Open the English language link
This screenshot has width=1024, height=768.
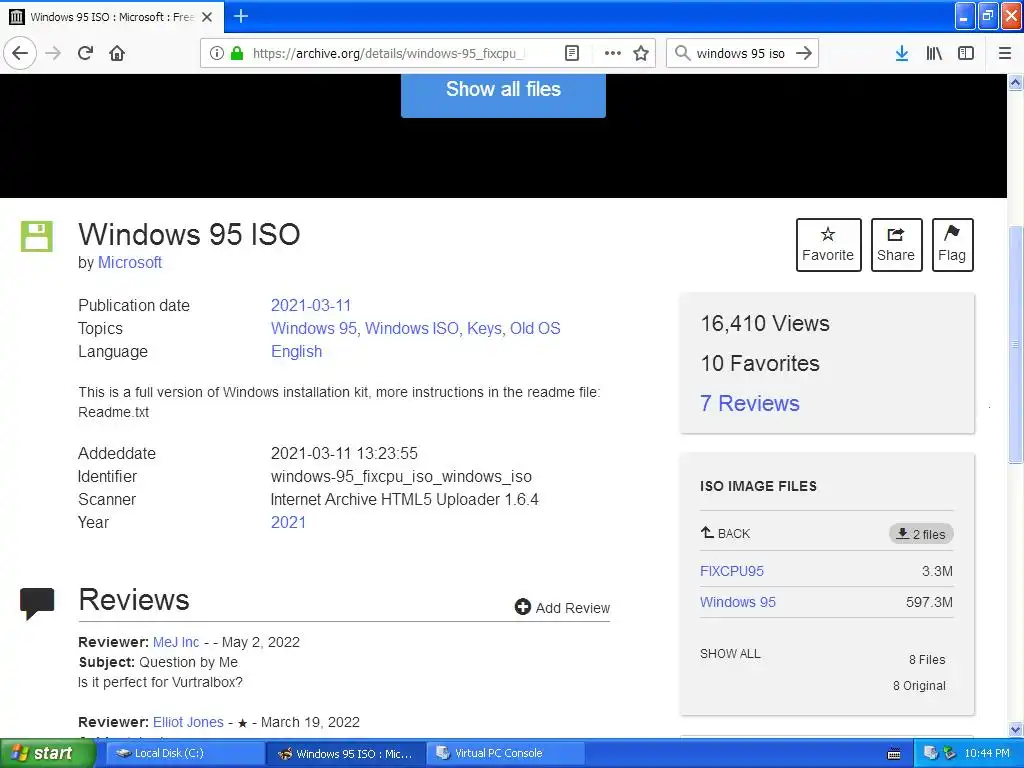click(296, 351)
